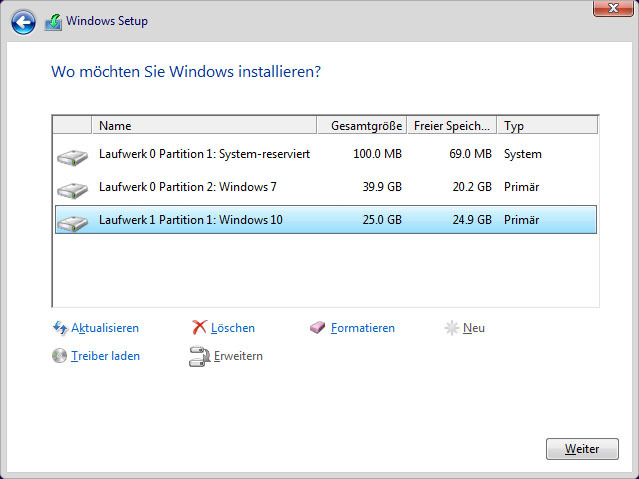Close the Windows Setup window

(613, 8)
